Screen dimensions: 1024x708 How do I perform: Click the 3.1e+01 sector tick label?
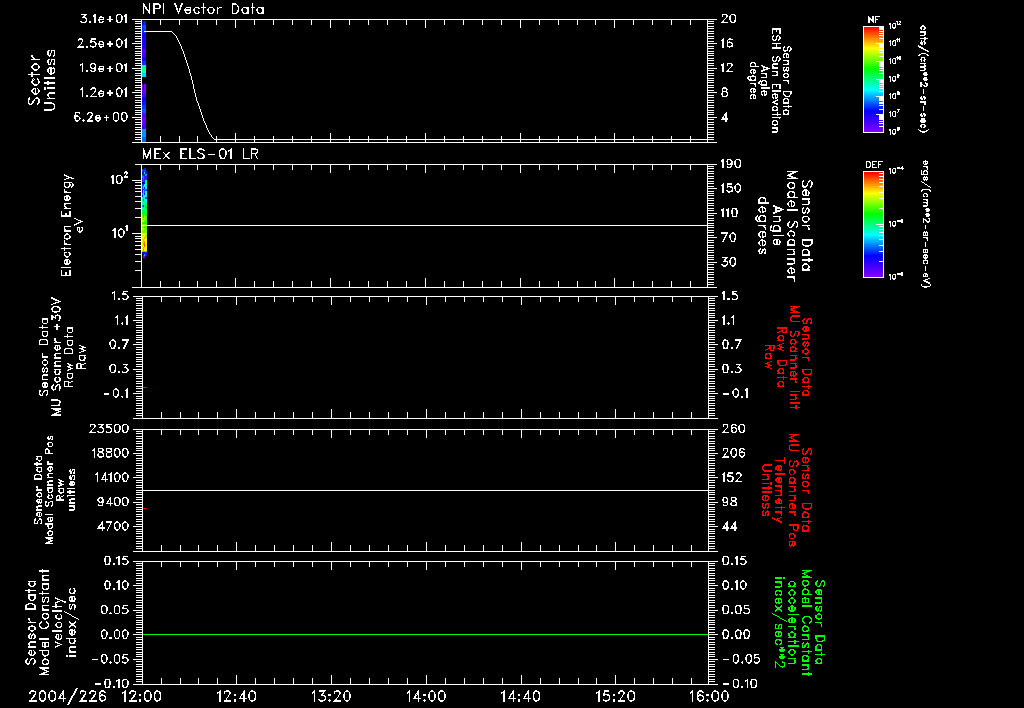point(104,19)
